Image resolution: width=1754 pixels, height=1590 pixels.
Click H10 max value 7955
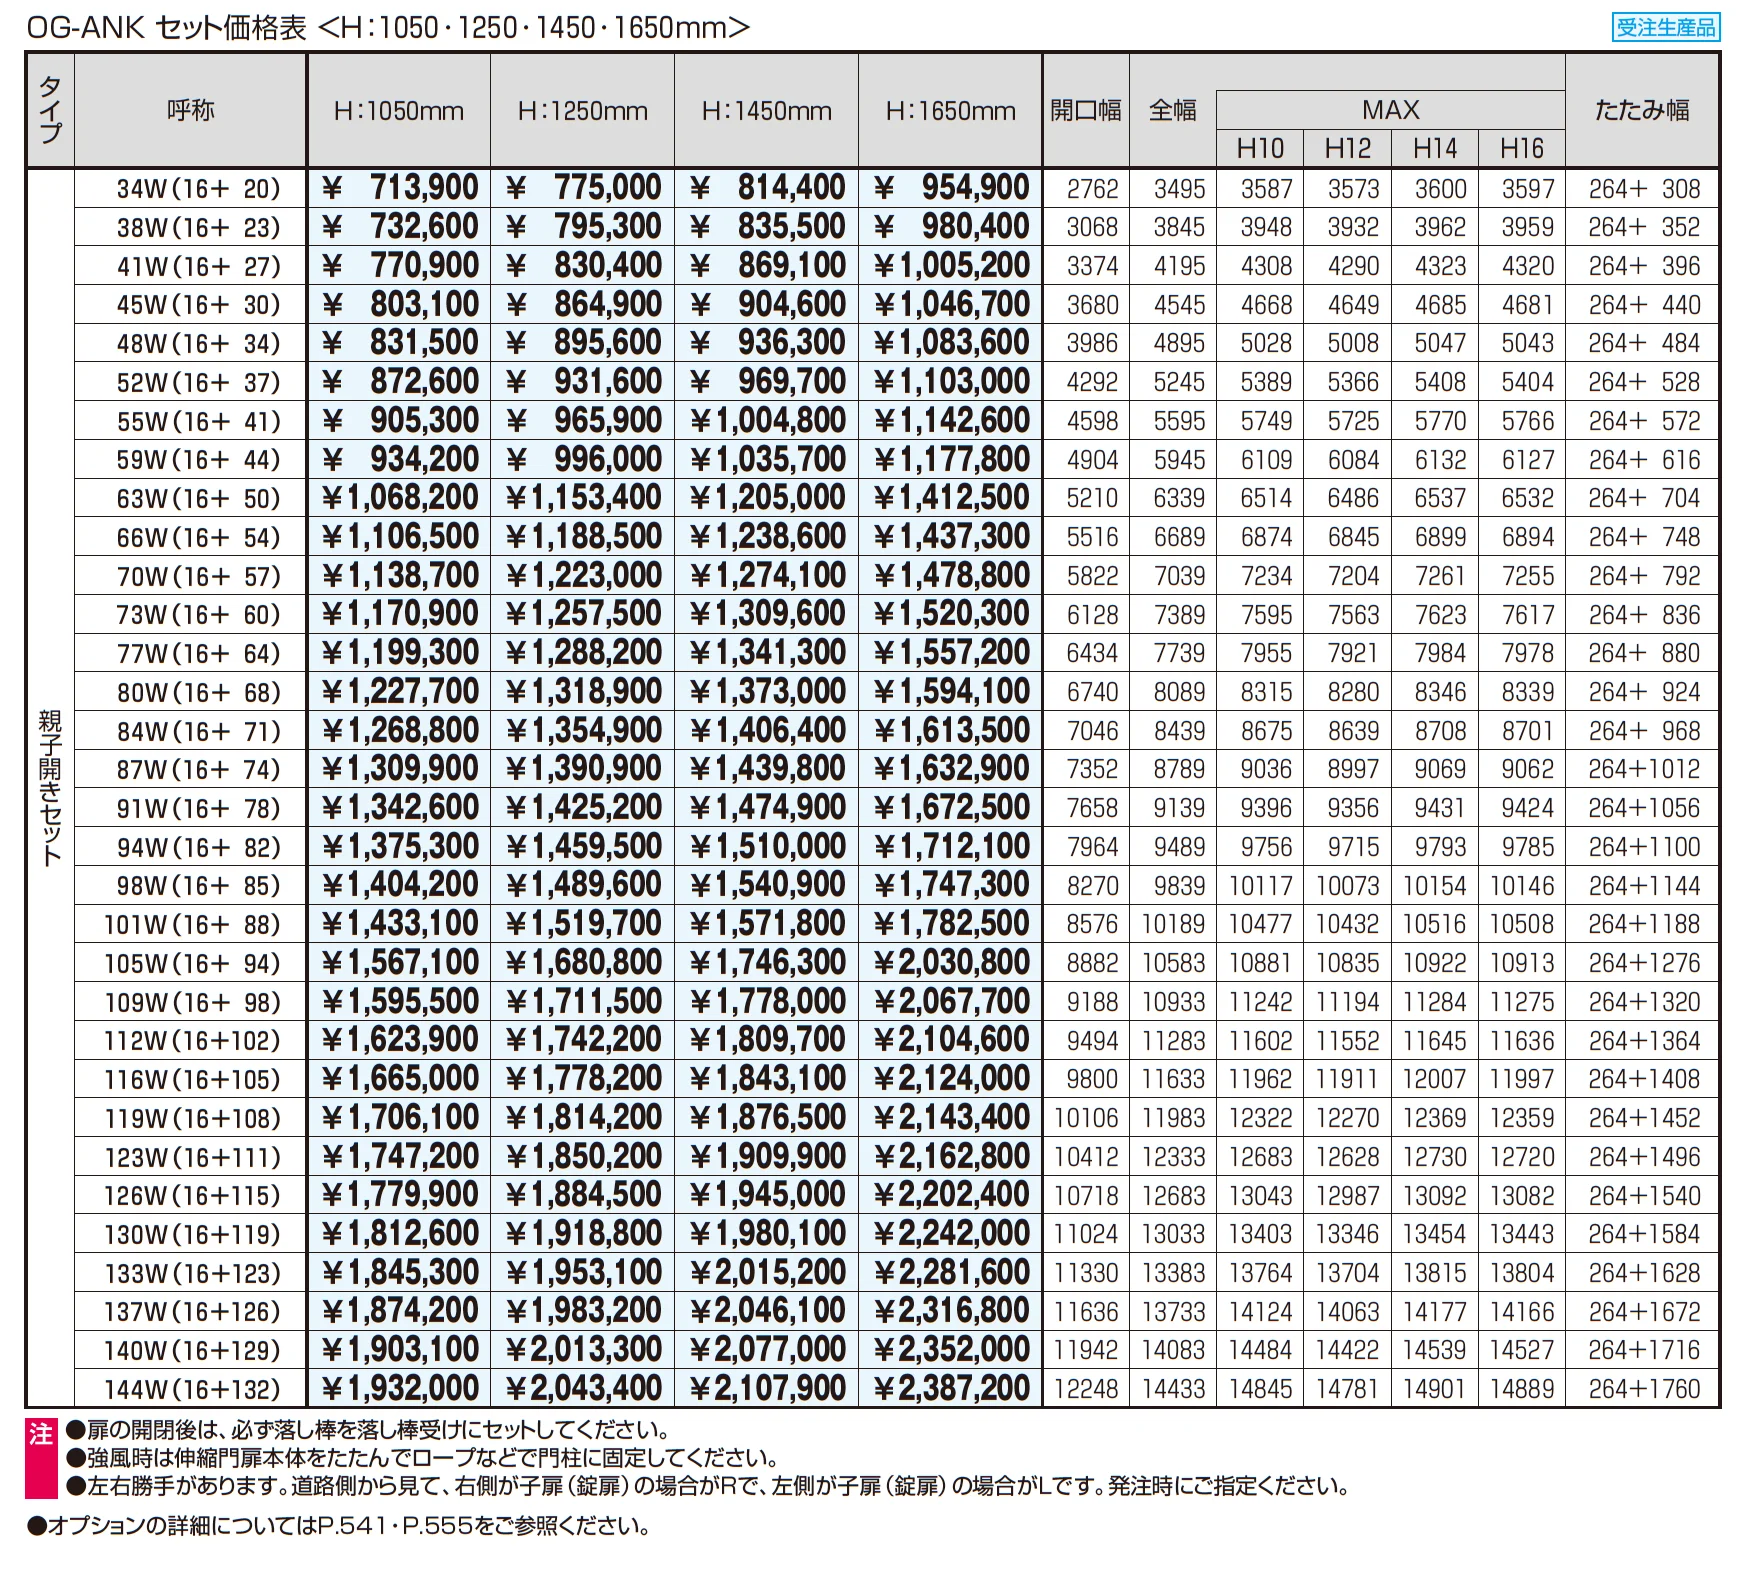click(1266, 653)
